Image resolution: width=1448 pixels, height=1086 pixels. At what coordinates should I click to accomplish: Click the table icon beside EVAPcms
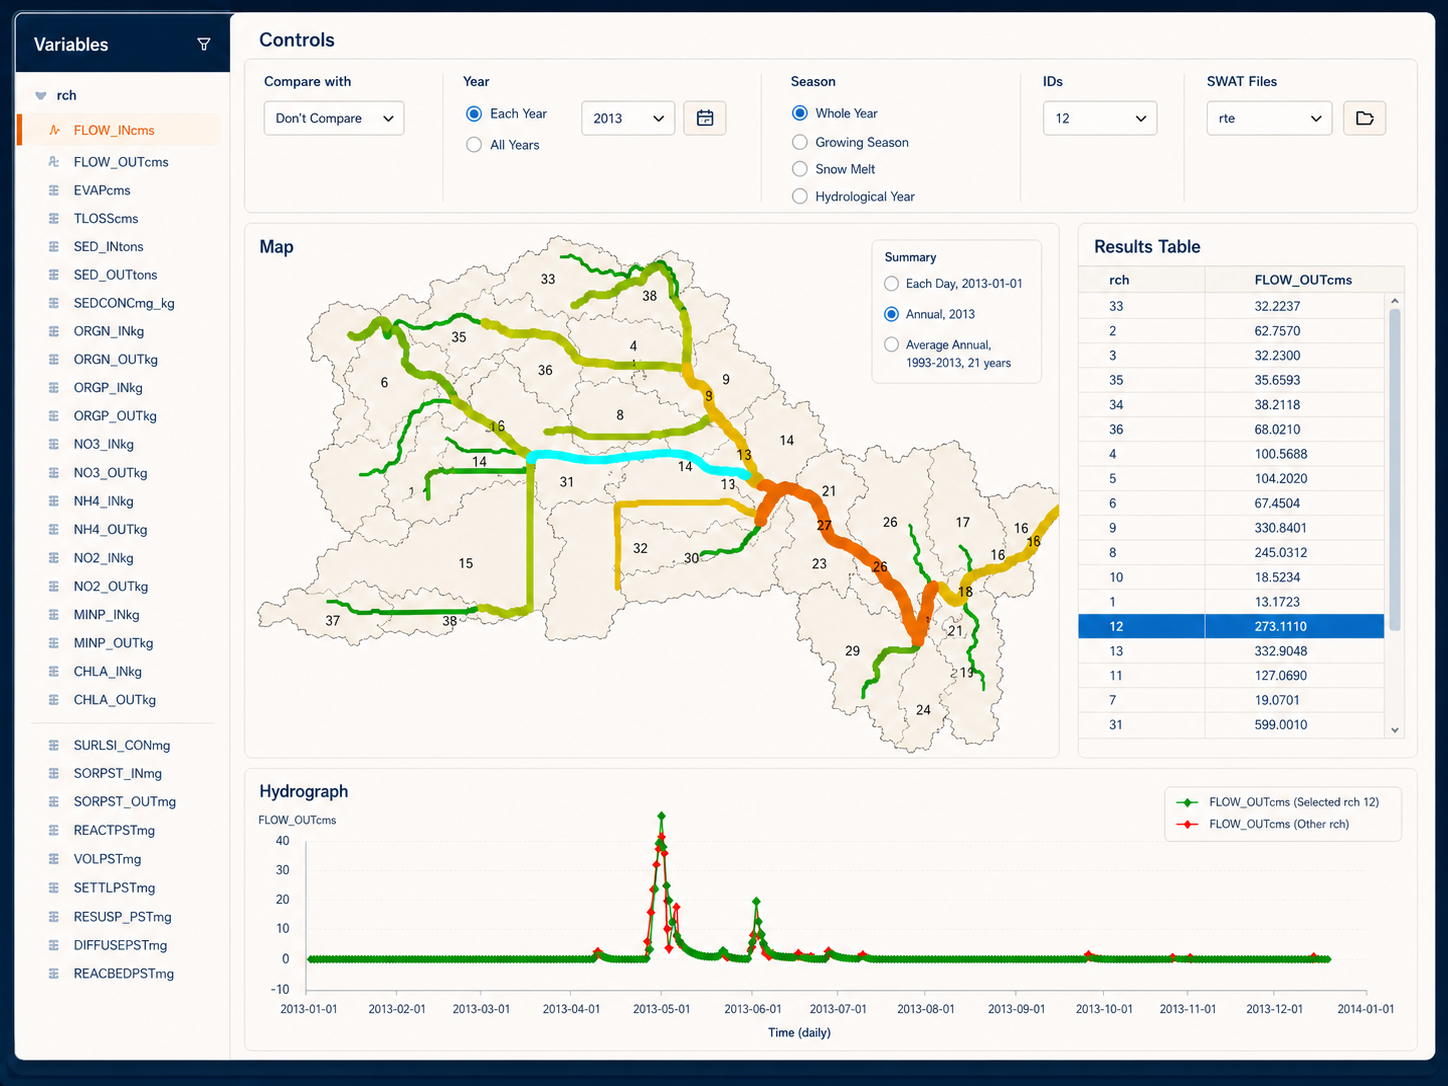click(x=54, y=190)
